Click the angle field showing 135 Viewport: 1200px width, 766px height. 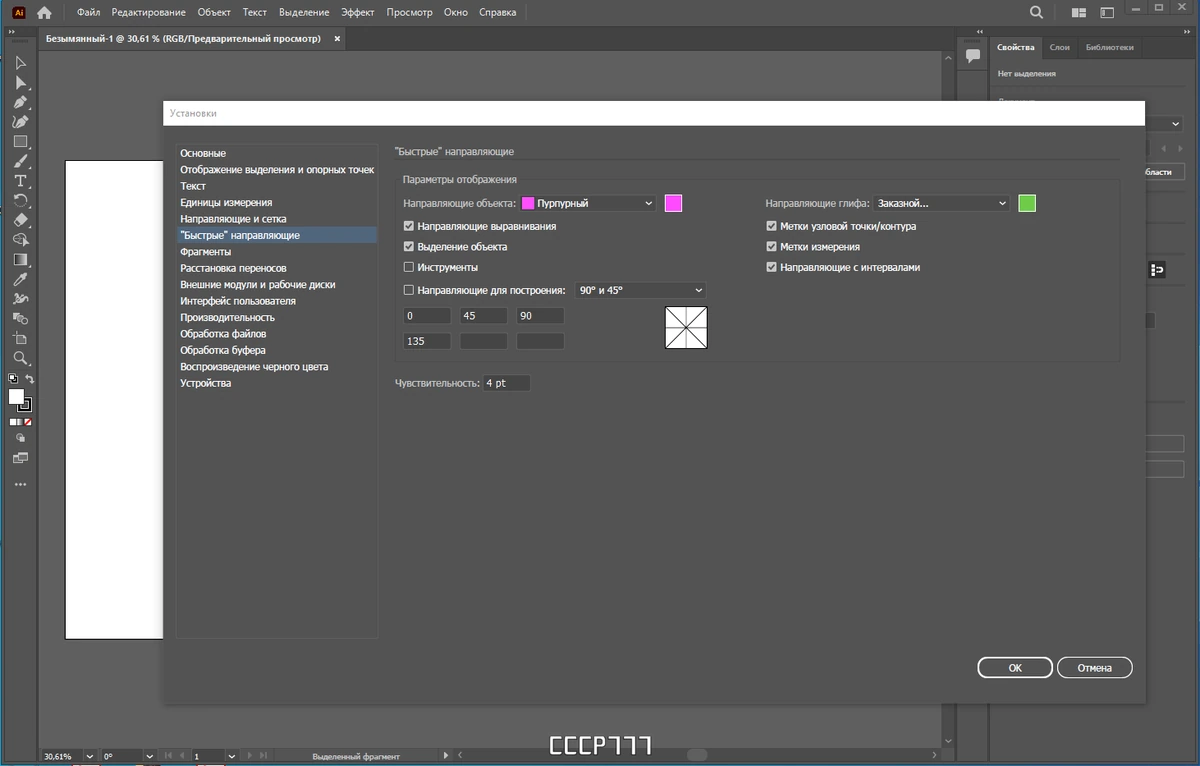(x=426, y=341)
